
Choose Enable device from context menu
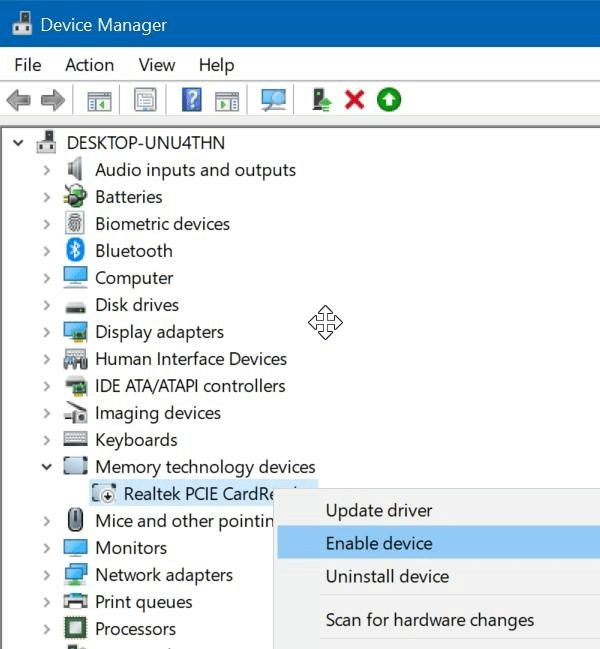[x=379, y=544]
